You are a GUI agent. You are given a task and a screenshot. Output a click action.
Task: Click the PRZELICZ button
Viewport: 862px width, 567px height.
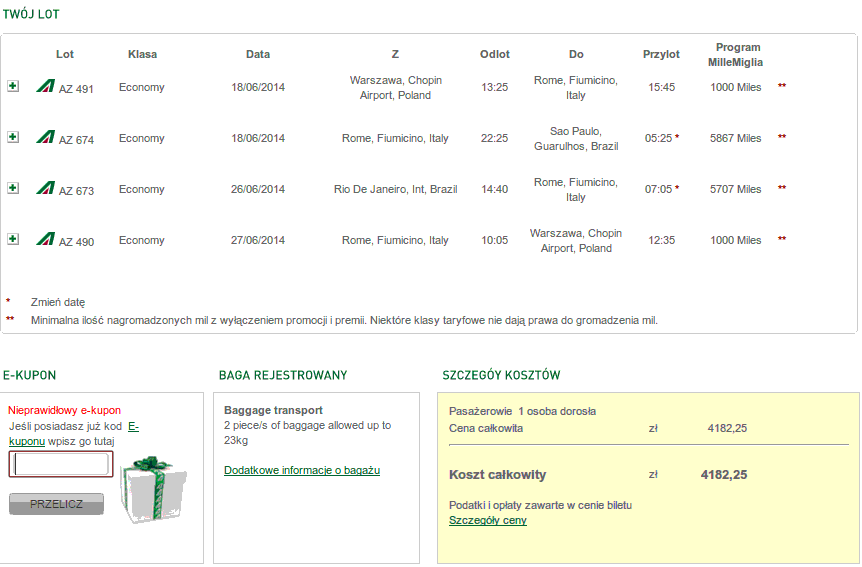(56, 504)
